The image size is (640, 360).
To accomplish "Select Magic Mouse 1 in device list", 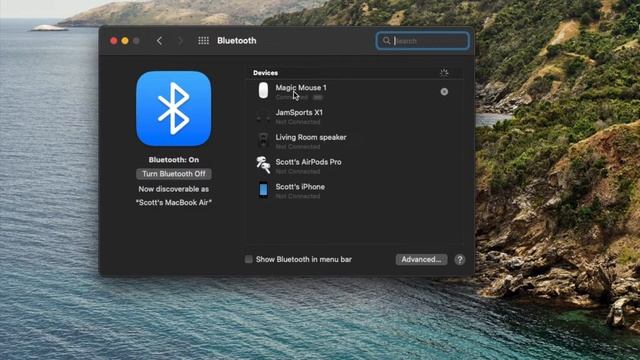I will coord(354,91).
